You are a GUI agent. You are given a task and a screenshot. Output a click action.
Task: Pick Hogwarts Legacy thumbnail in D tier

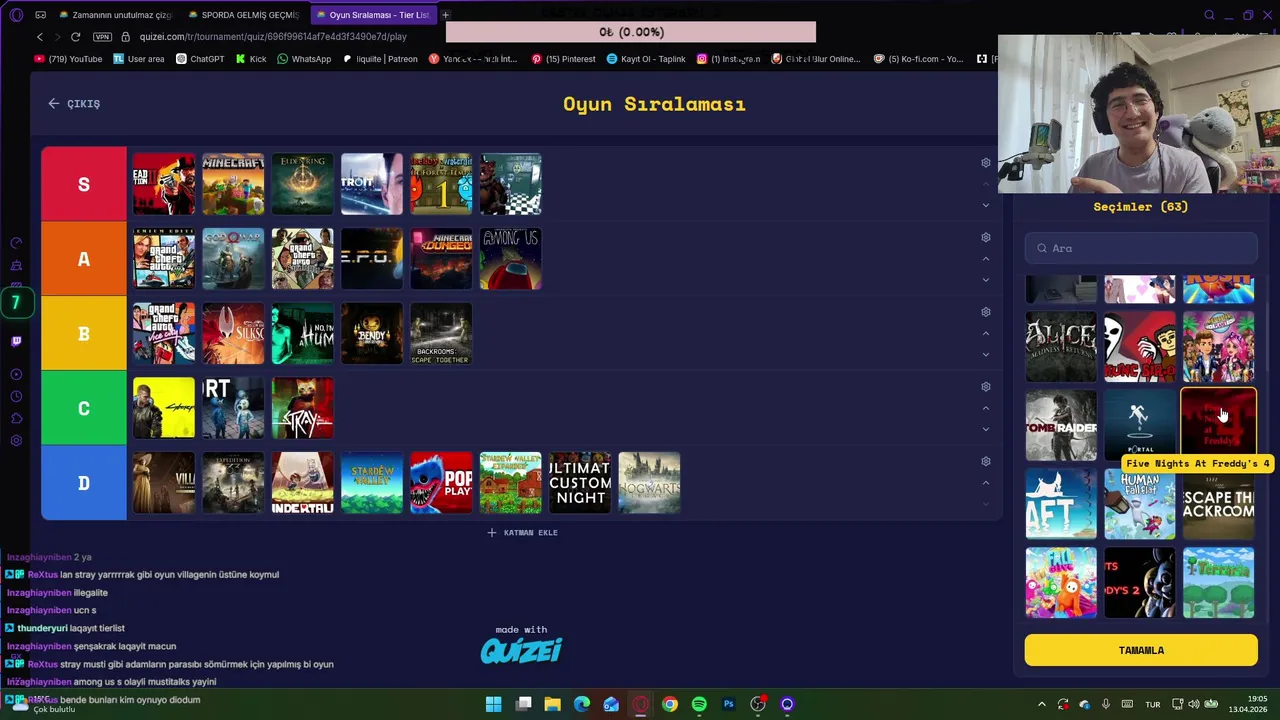[649, 483]
